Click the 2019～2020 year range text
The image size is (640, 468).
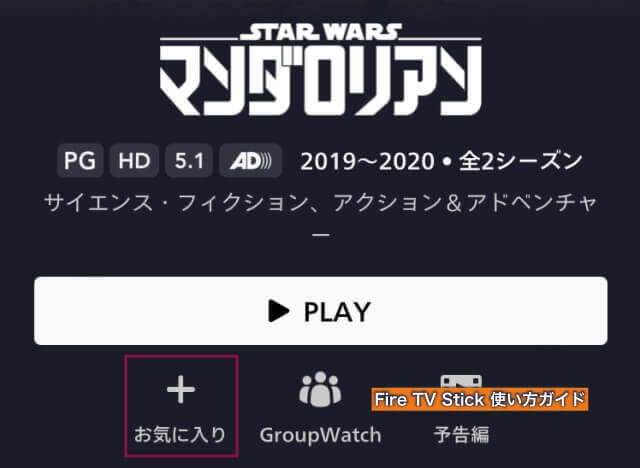tap(367, 162)
